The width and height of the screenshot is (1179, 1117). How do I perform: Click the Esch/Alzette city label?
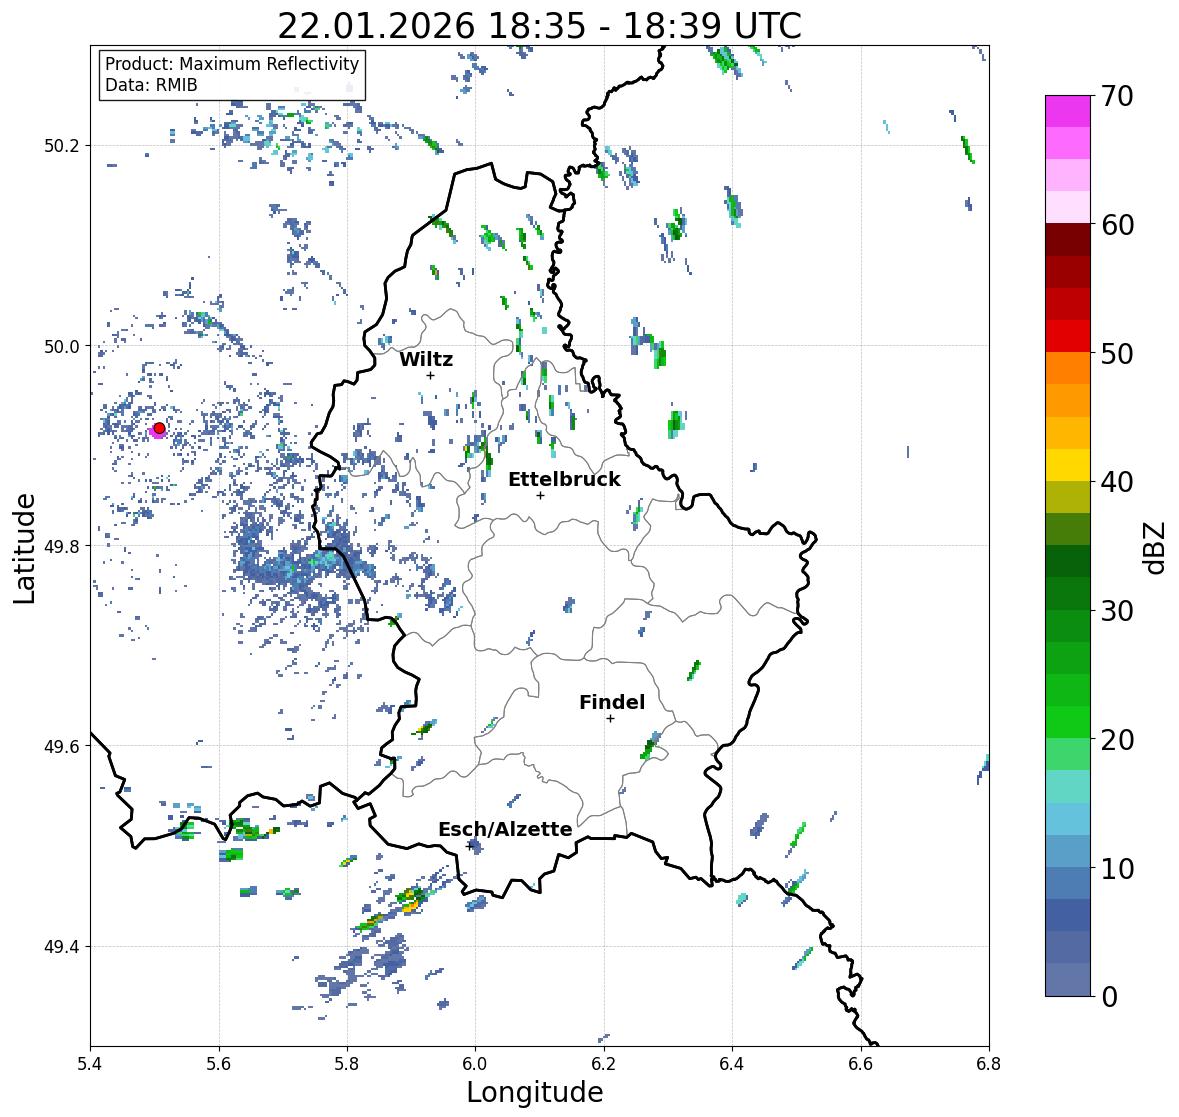coord(505,829)
